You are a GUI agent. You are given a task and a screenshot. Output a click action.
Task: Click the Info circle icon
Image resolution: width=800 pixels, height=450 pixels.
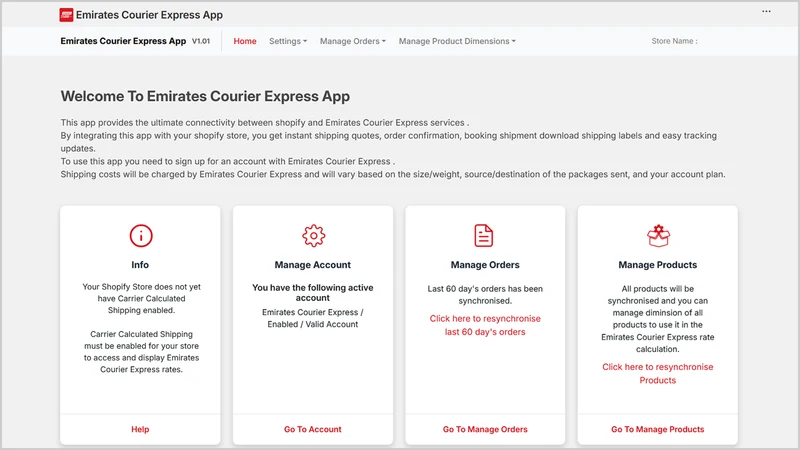point(141,236)
